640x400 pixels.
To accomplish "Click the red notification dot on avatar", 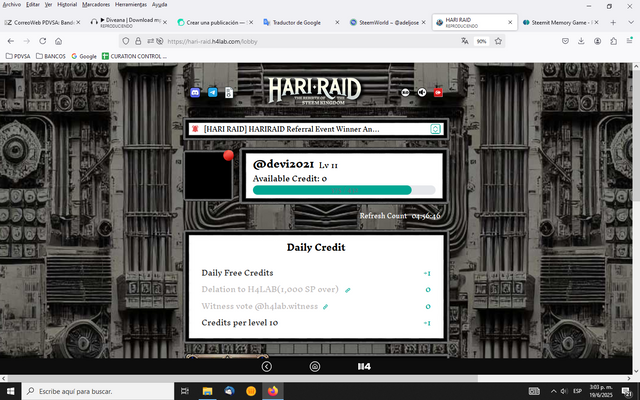I will (229, 155).
